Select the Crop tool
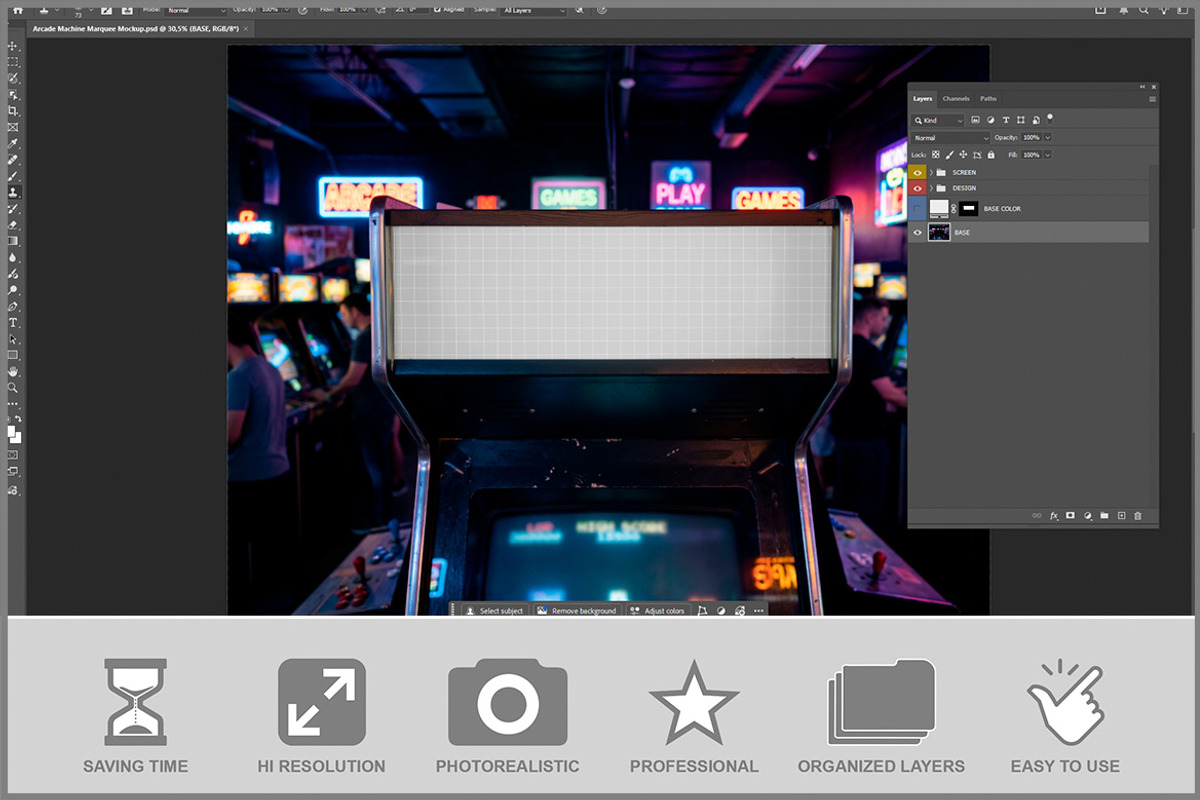This screenshot has height=800, width=1200. 14,110
